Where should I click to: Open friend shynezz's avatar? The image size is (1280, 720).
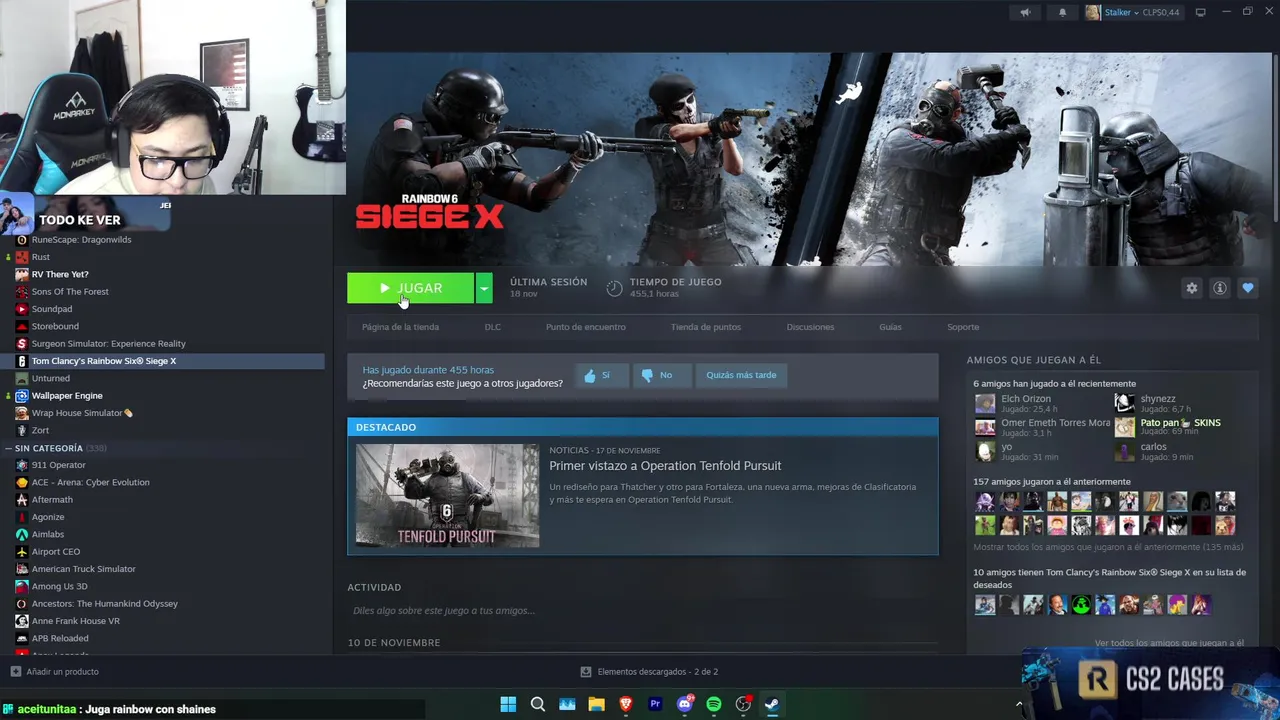tap(1124, 403)
